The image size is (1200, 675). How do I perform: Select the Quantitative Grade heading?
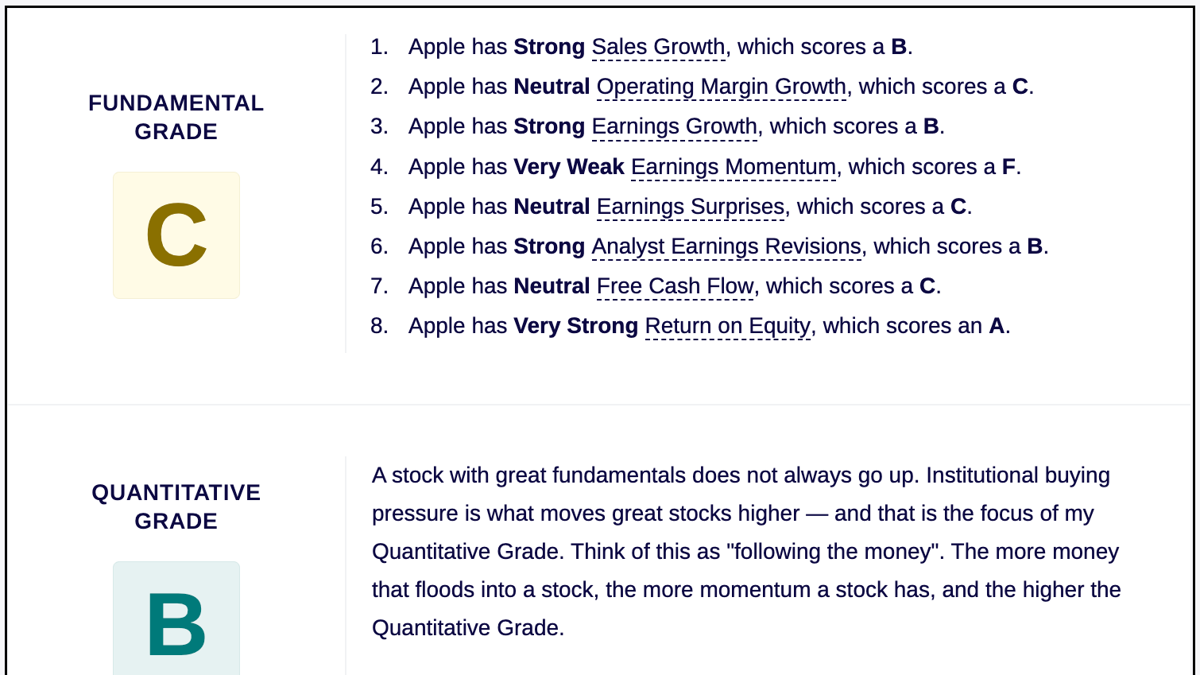pos(176,507)
